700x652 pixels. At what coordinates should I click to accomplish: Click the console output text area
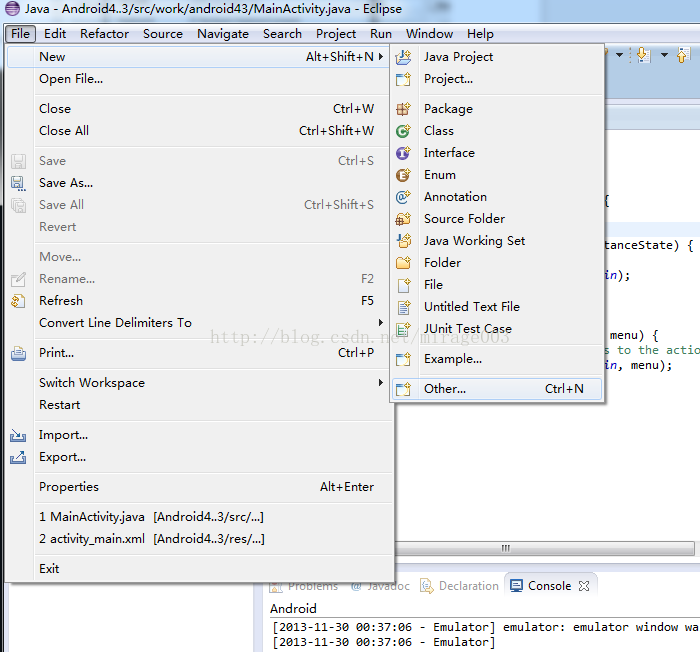click(x=485, y=635)
